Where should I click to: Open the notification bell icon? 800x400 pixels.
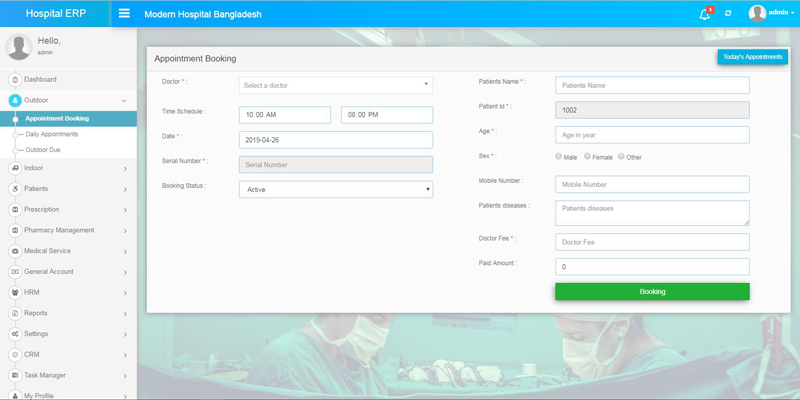pyautogui.click(x=704, y=14)
